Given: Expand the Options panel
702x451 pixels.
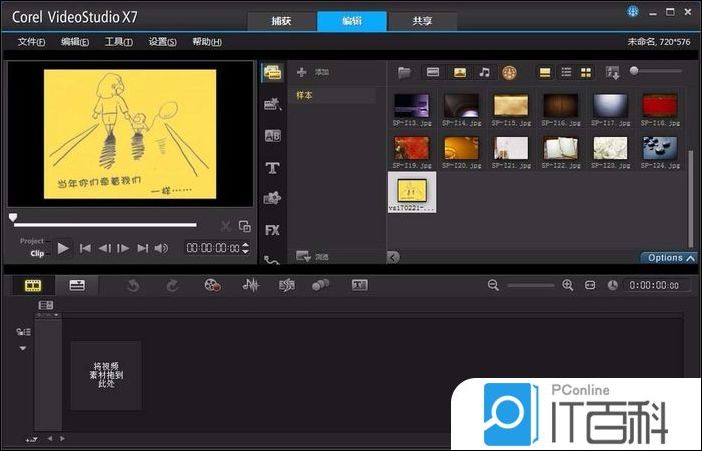Looking at the screenshot, I should pos(669,258).
